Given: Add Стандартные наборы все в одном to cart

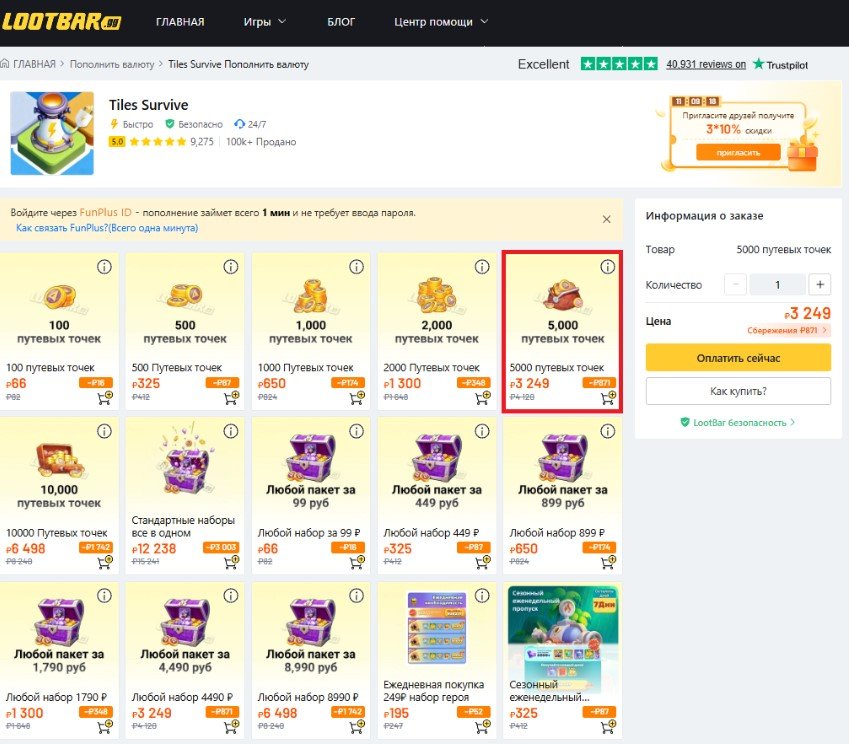Looking at the screenshot, I should pyautogui.click(x=231, y=563).
